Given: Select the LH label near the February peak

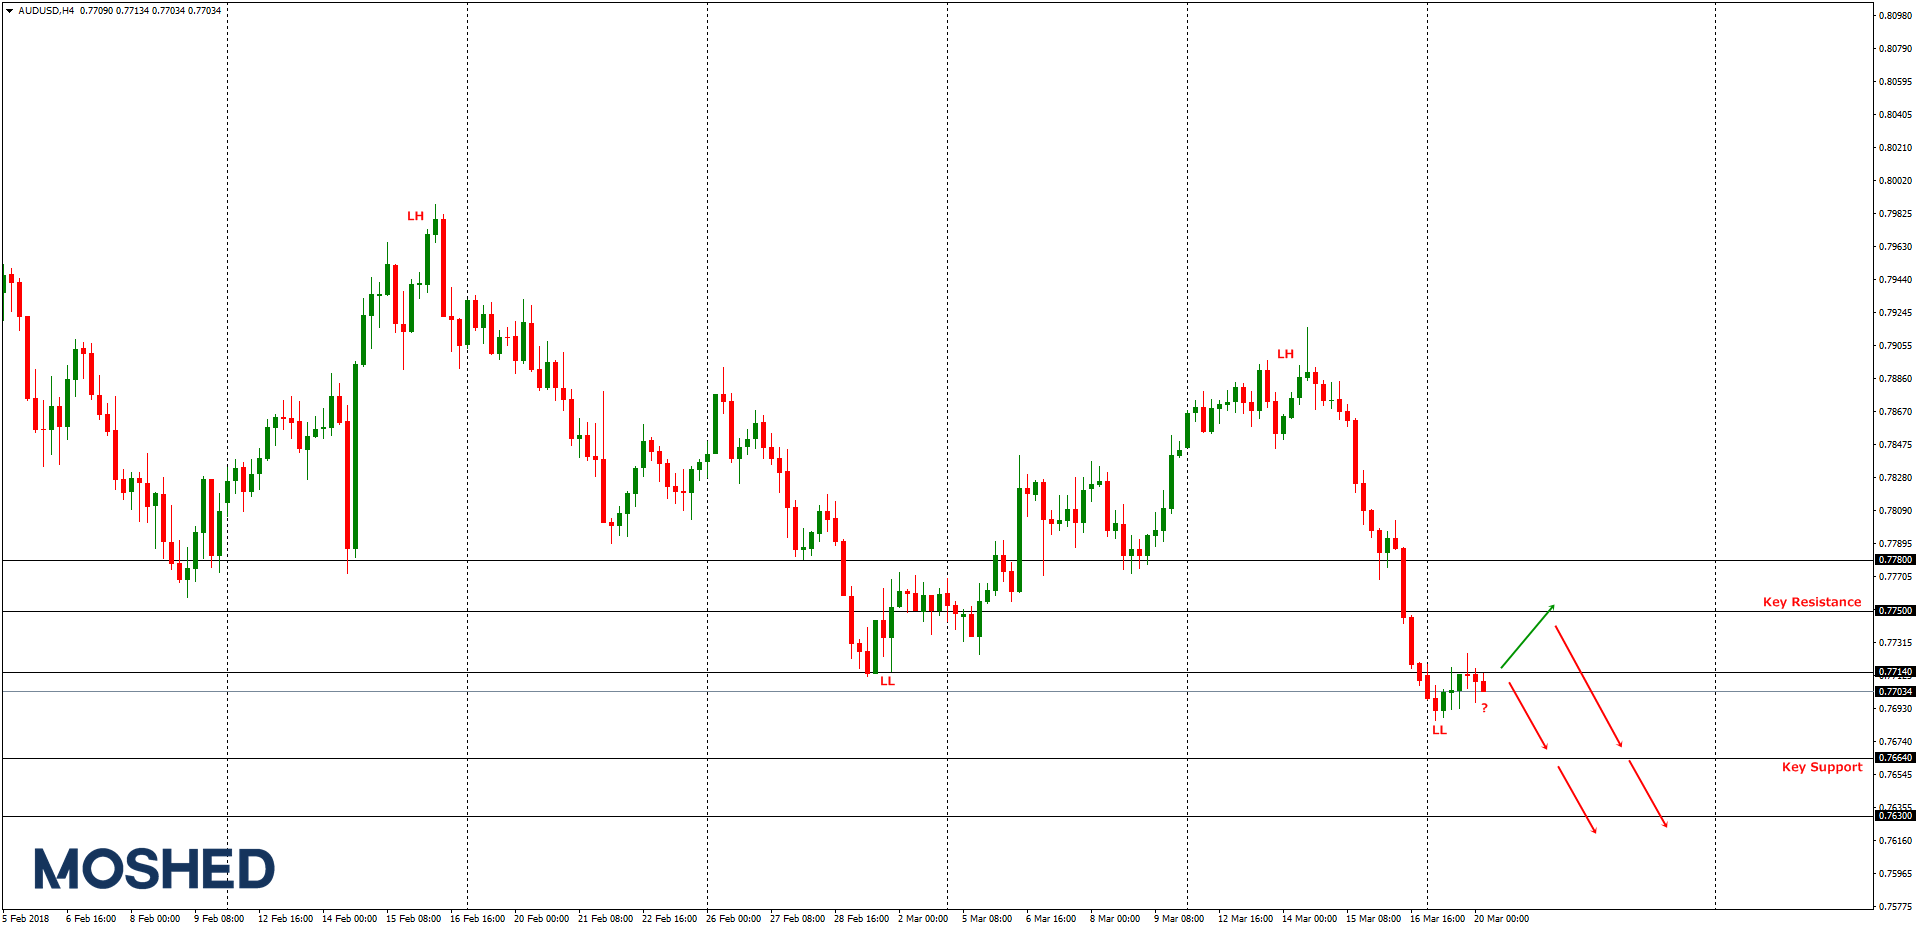Looking at the screenshot, I should pos(414,215).
